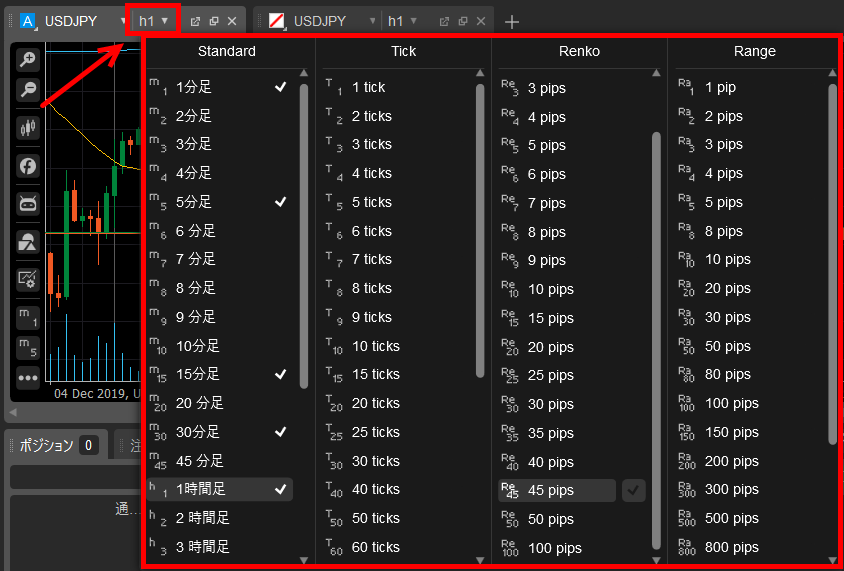This screenshot has height=571, width=844.
Task: Add a new chart tab
Action: 512,21
